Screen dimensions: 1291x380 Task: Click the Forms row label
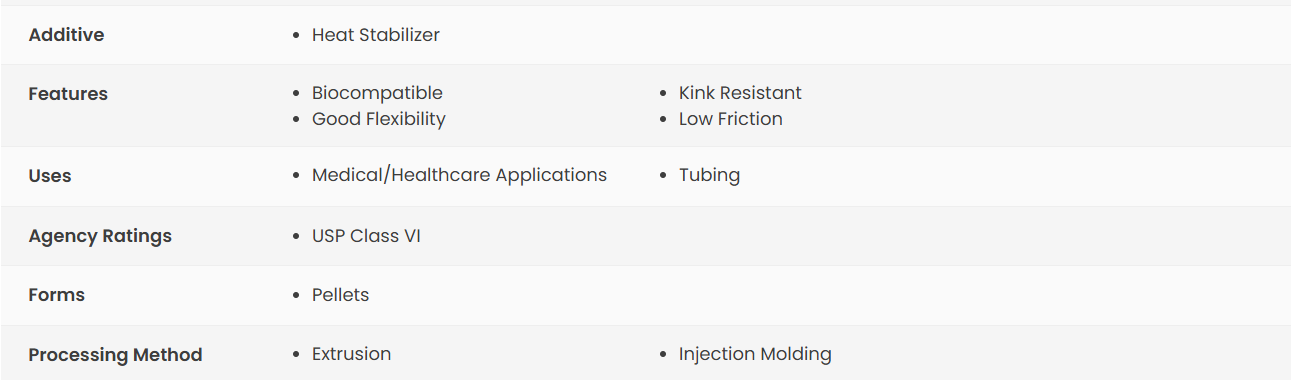click(57, 295)
